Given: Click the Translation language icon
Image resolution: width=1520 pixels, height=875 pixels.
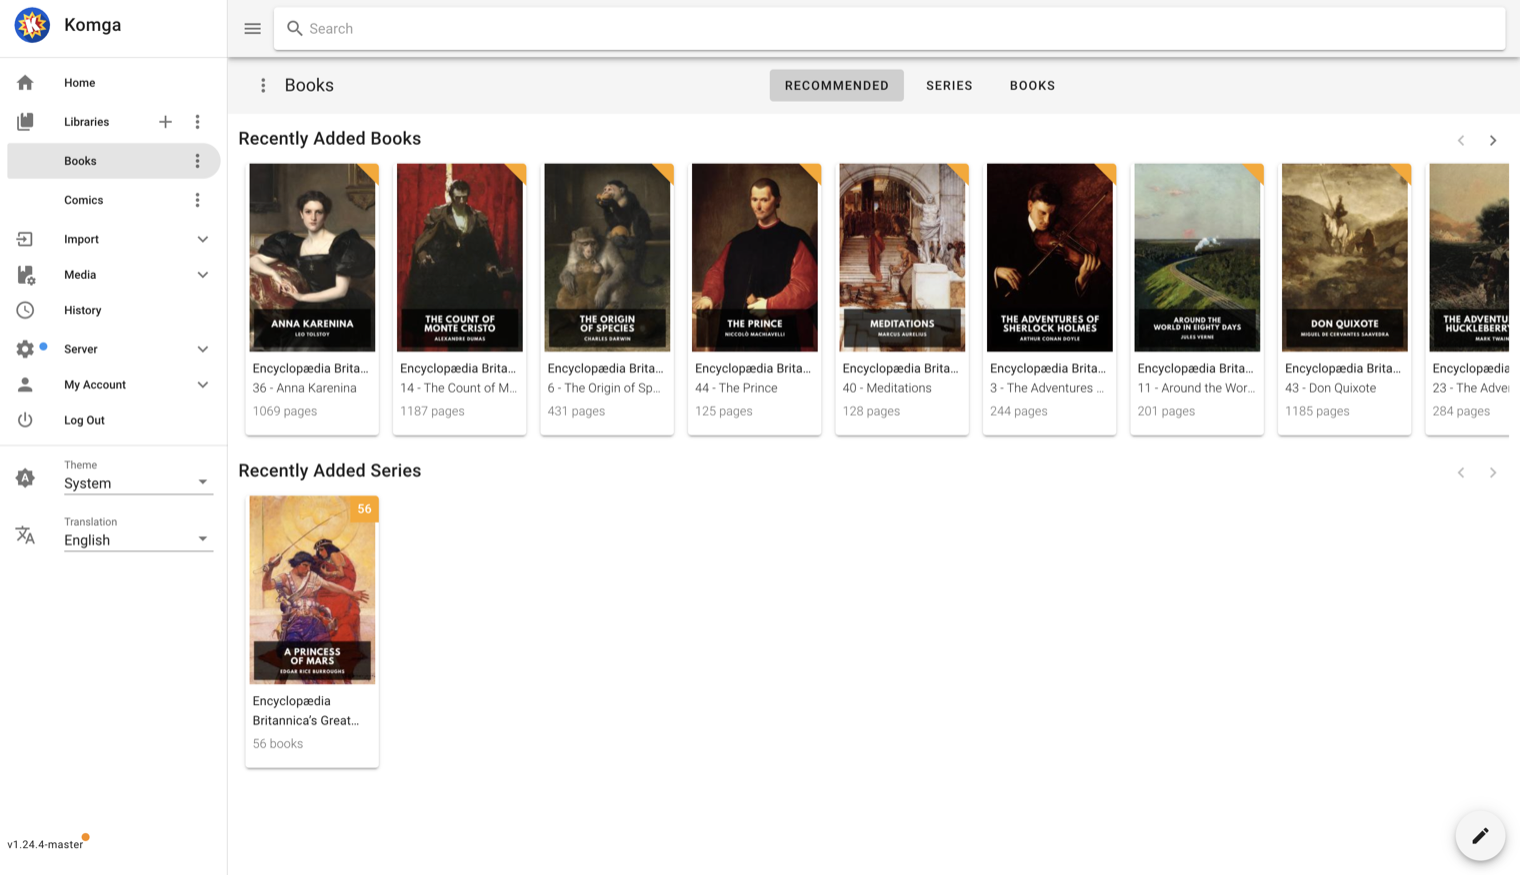Looking at the screenshot, I should click(25, 535).
